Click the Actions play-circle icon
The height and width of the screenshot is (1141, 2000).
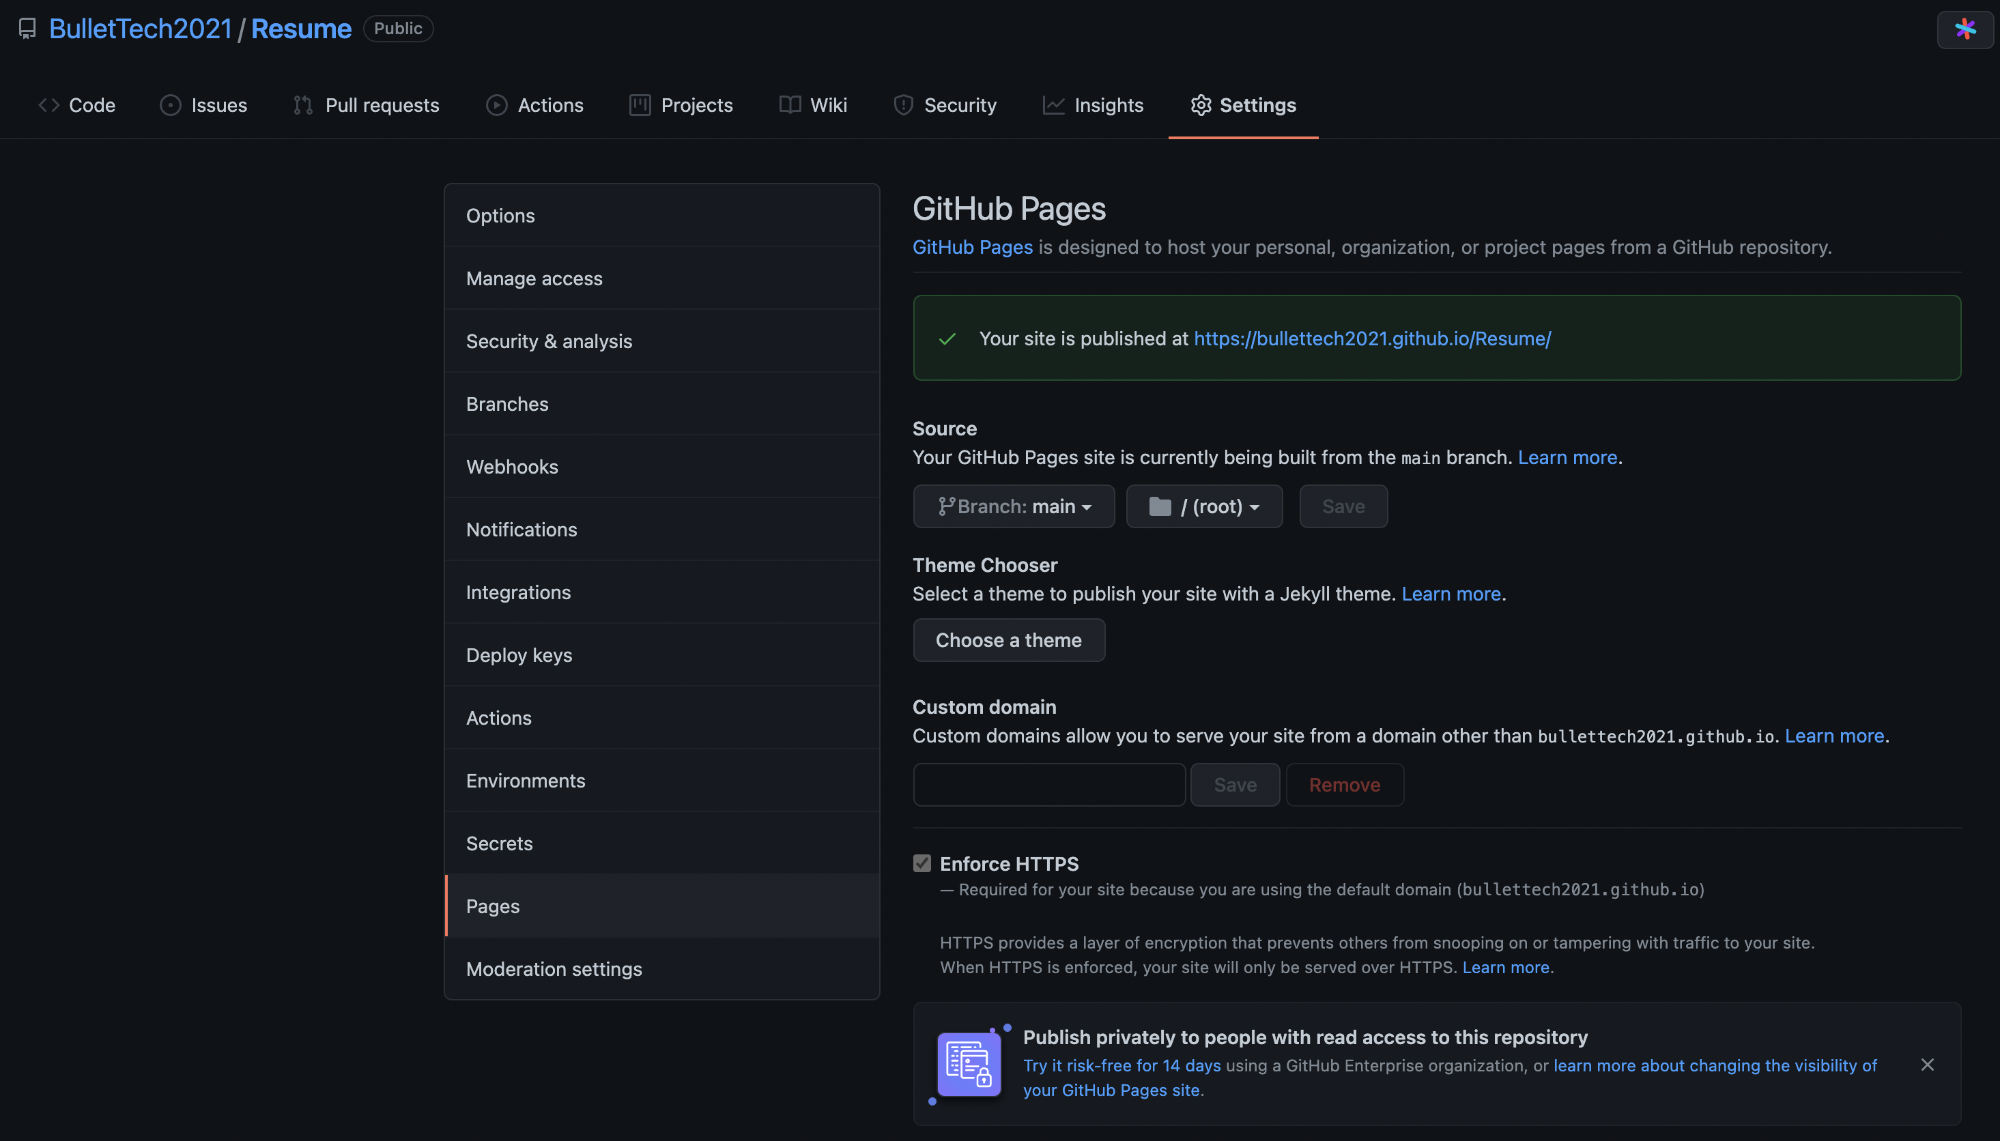pos(497,105)
